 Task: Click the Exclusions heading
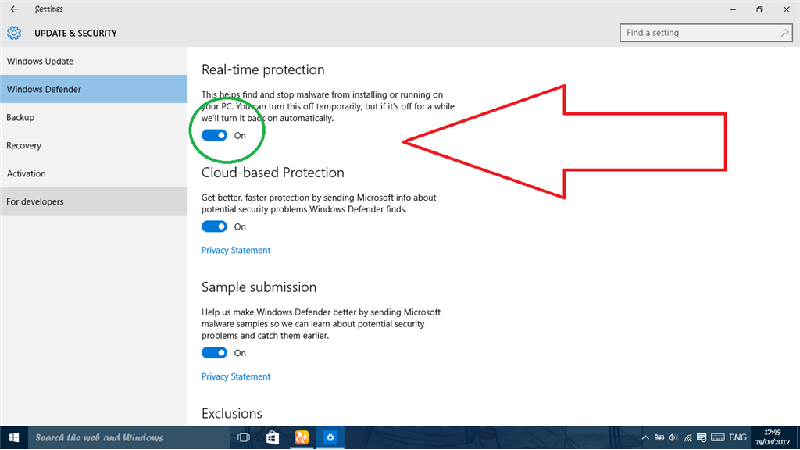click(232, 413)
